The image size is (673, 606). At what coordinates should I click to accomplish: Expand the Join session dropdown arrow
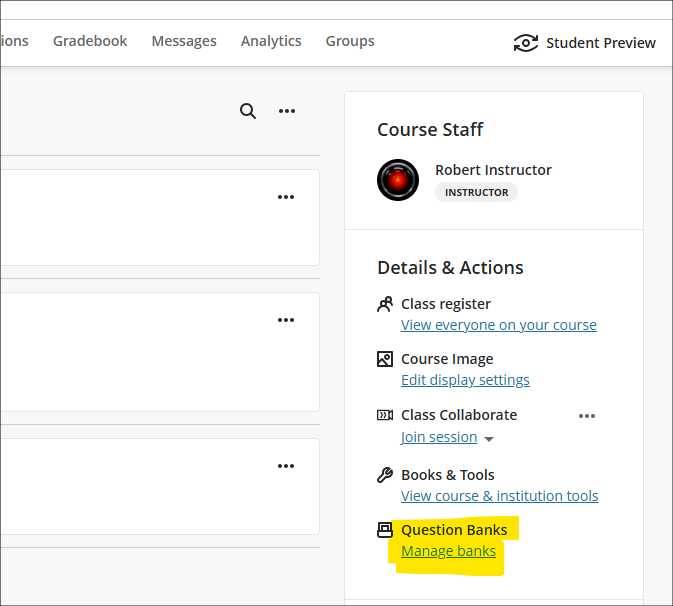(x=488, y=439)
